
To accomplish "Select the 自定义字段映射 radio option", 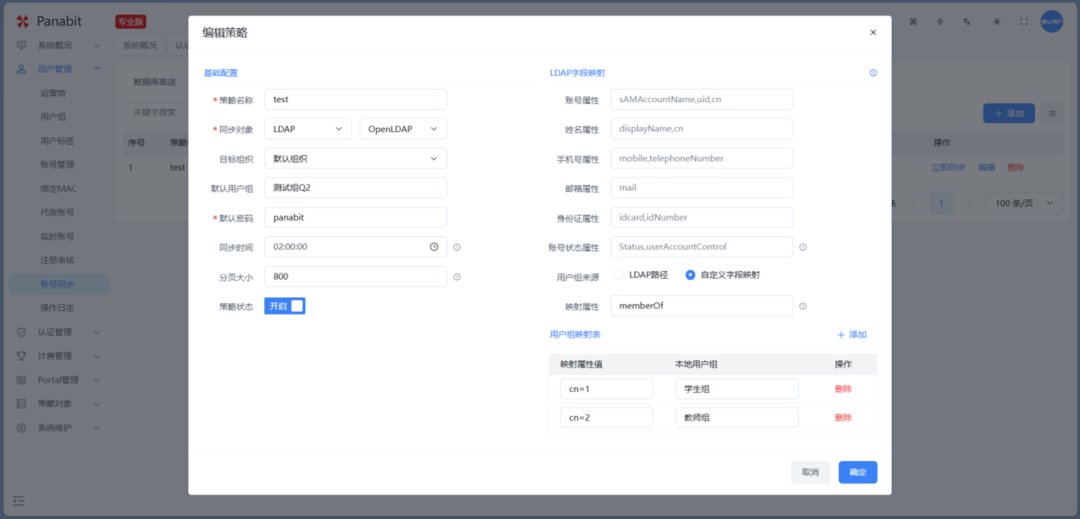I will (690, 275).
